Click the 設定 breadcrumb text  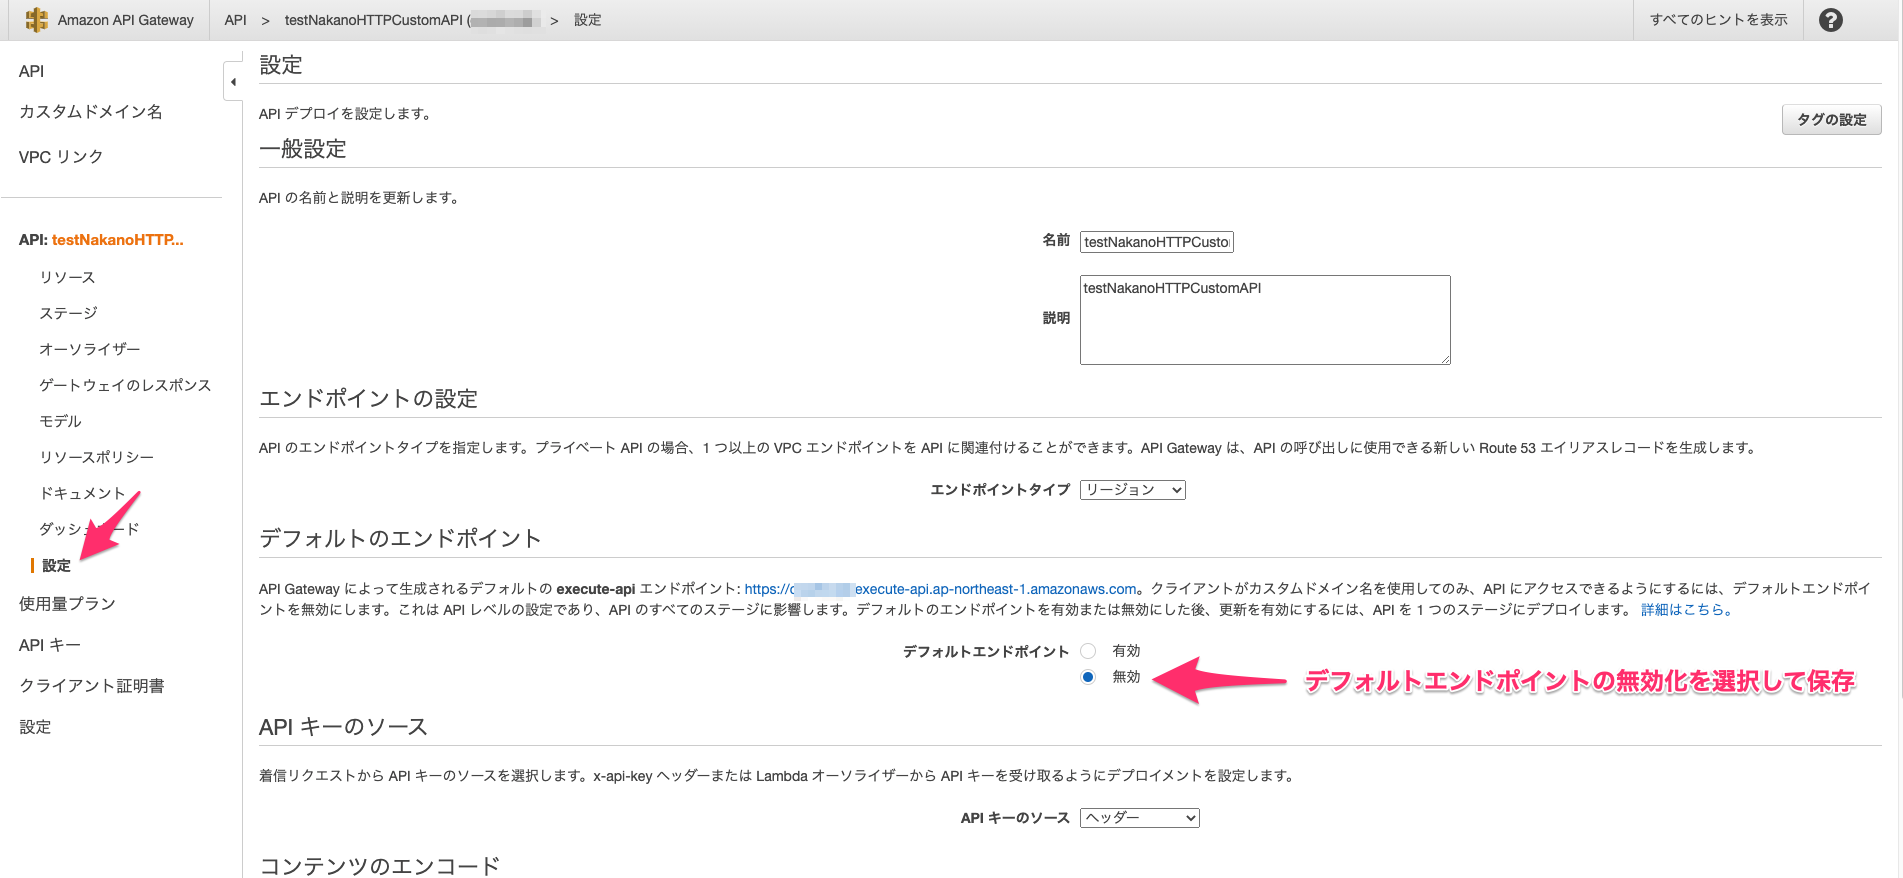click(x=587, y=20)
